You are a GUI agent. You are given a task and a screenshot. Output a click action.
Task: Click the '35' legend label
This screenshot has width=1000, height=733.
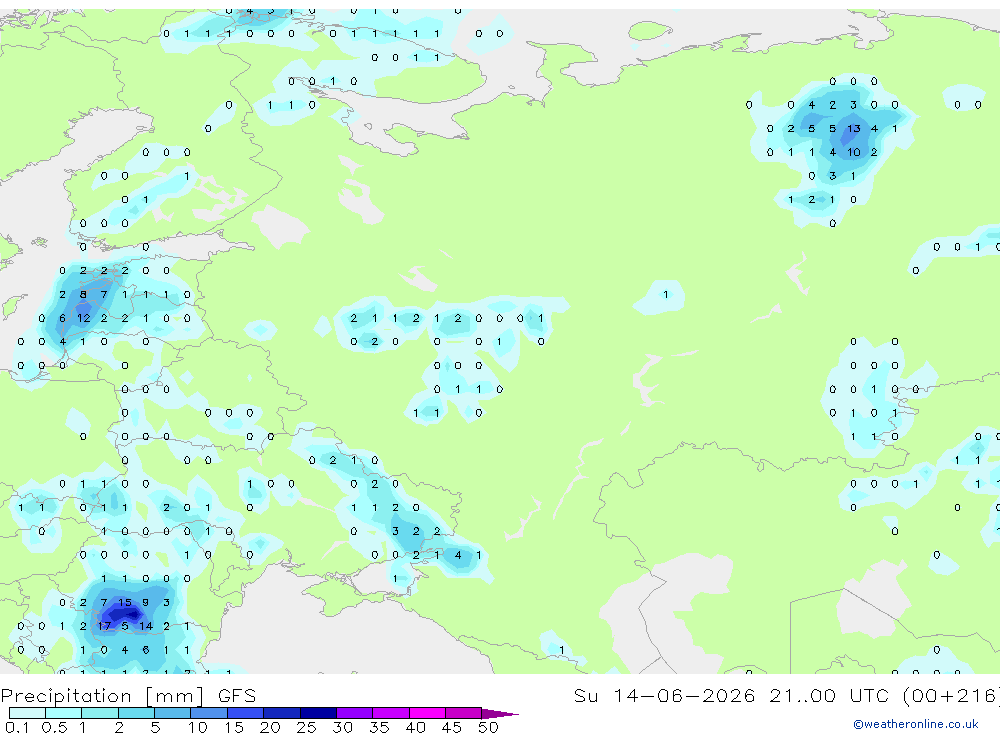tap(379, 727)
